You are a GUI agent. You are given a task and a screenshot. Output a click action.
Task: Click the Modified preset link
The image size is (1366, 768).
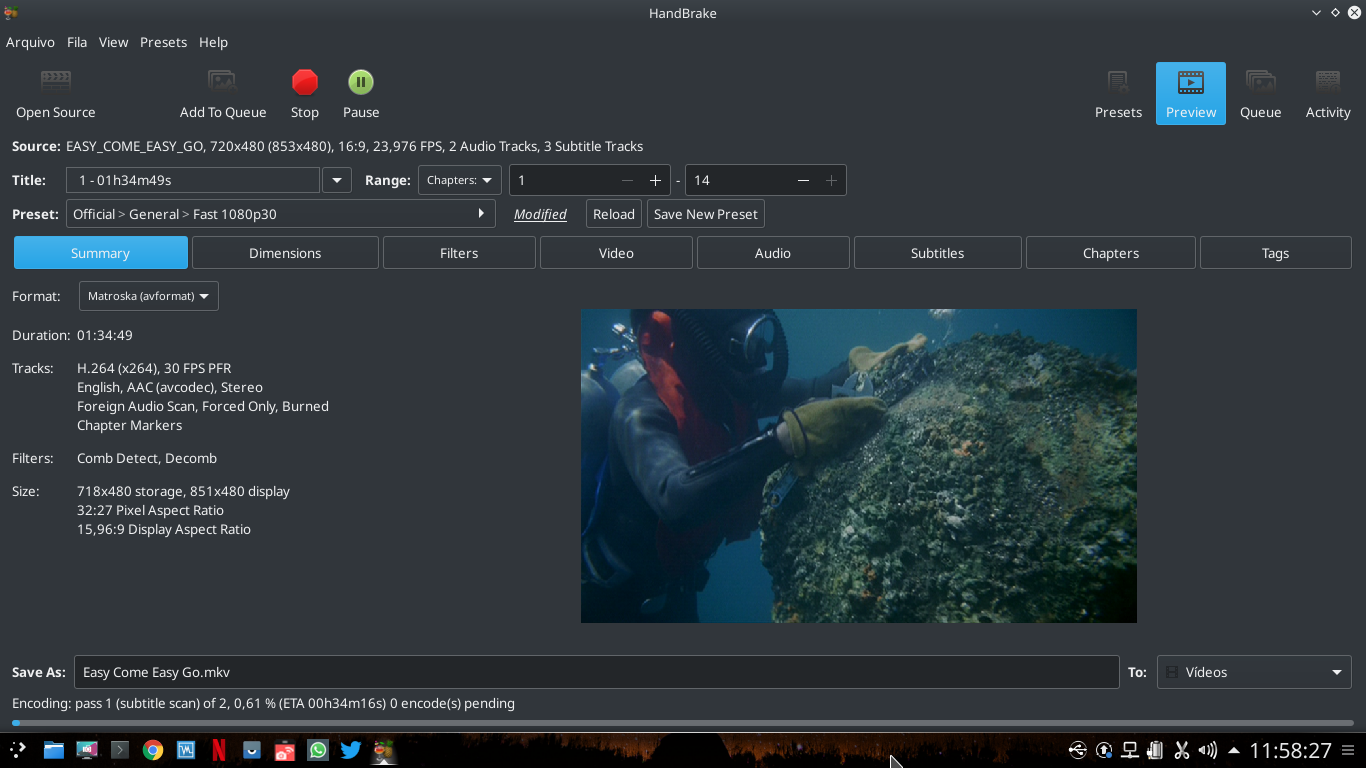pos(540,214)
